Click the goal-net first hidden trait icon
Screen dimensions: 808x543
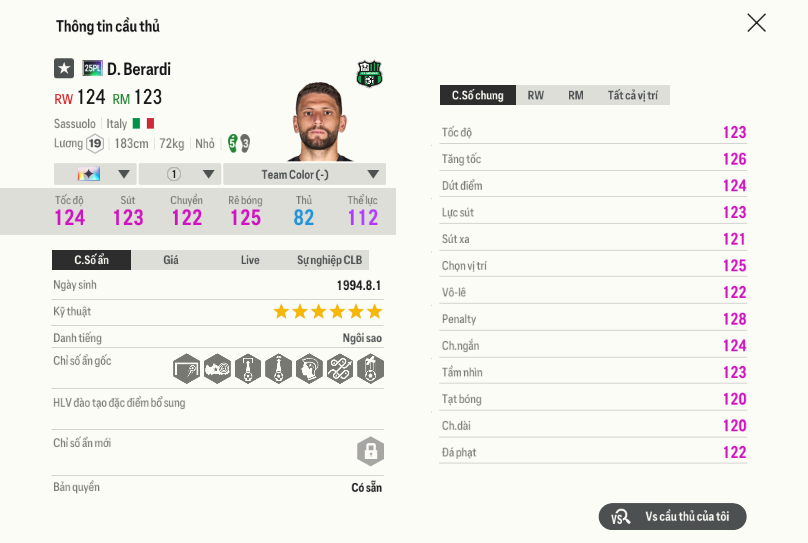click(186, 369)
